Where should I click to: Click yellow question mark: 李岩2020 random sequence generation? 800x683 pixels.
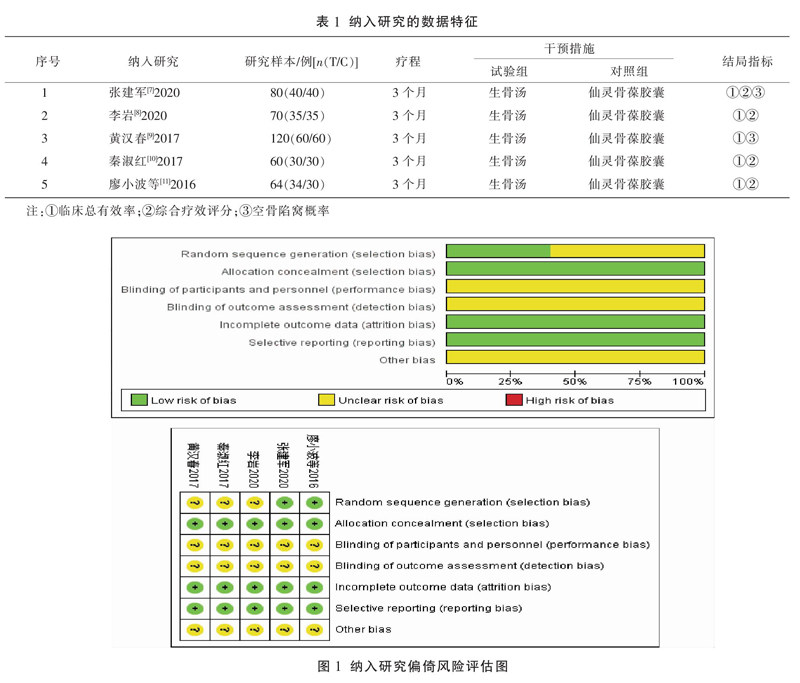pos(255,503)
